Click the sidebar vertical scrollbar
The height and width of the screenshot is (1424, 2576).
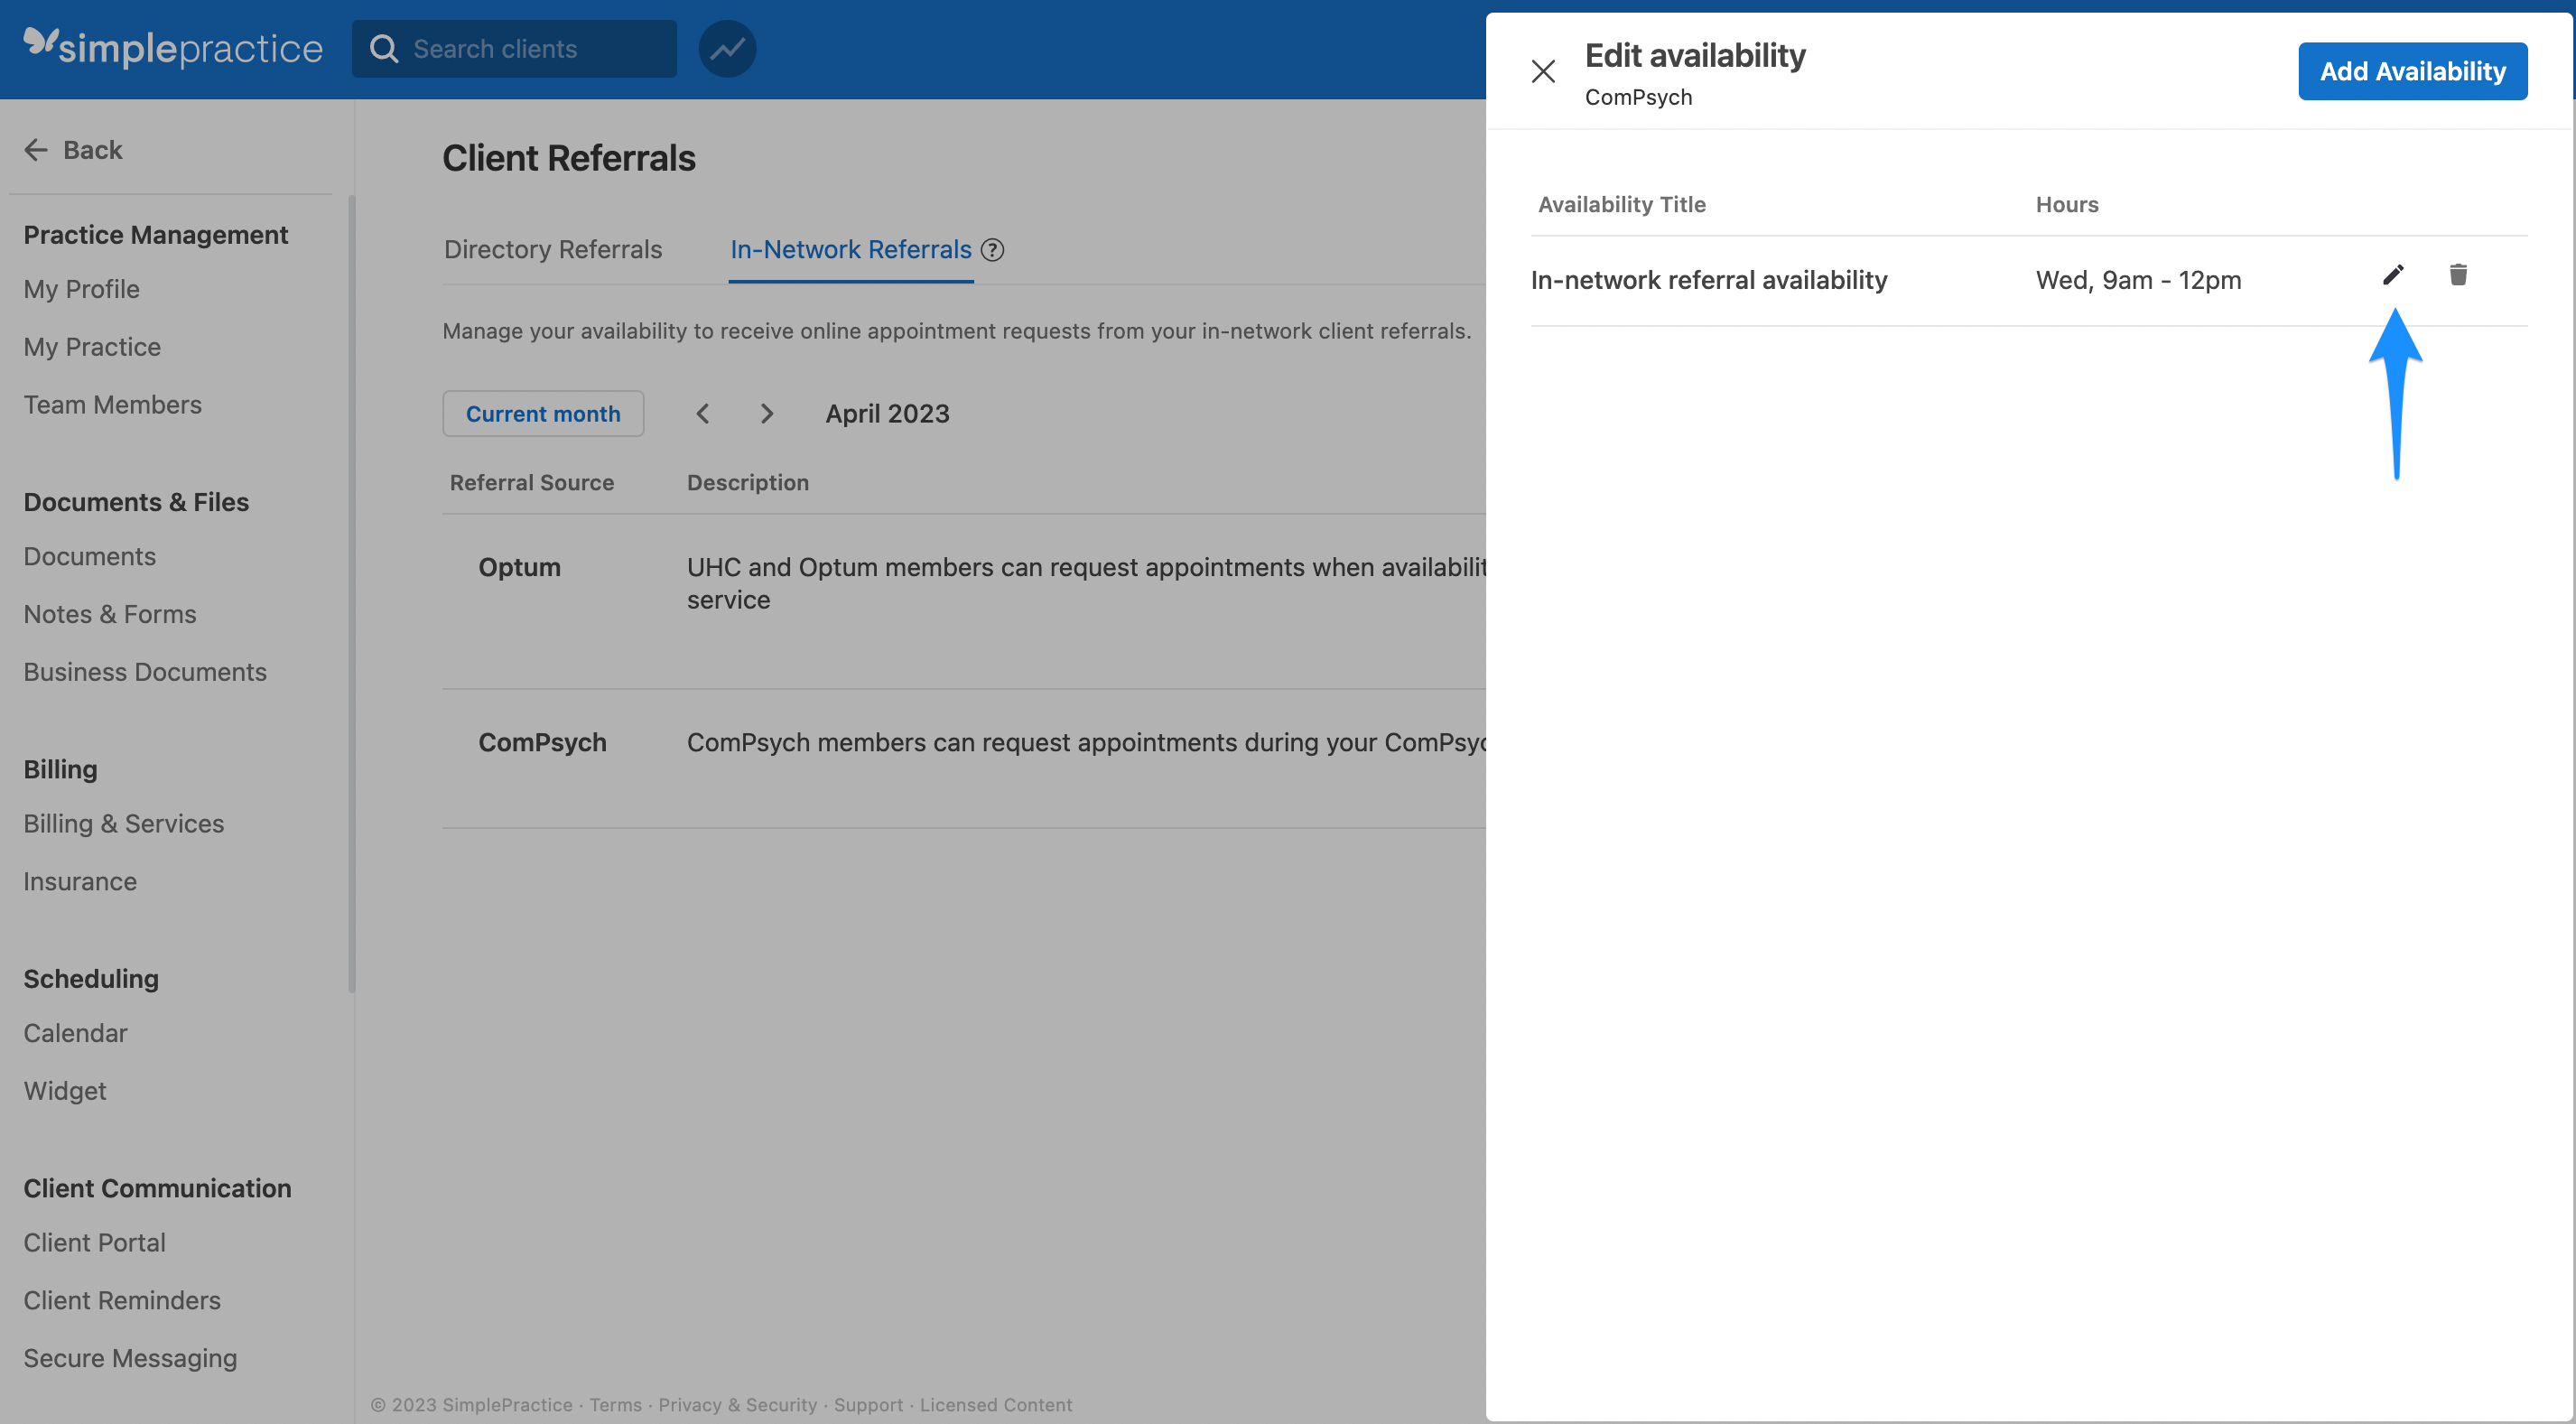pos(351,594)
